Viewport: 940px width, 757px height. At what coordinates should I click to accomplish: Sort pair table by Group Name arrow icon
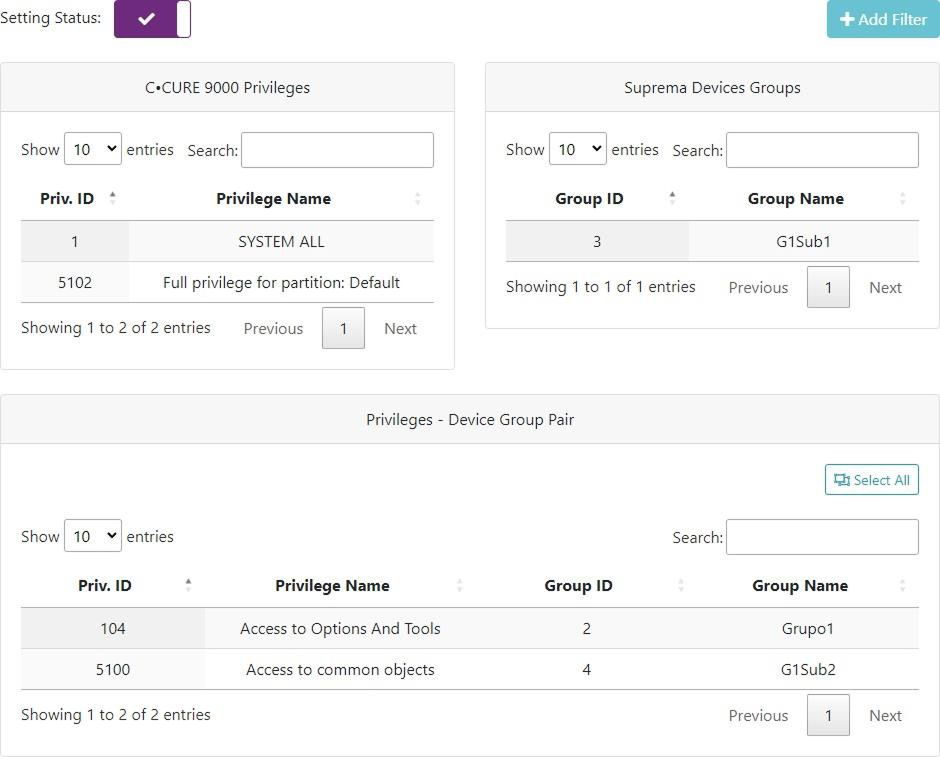(x=902, y=585)
